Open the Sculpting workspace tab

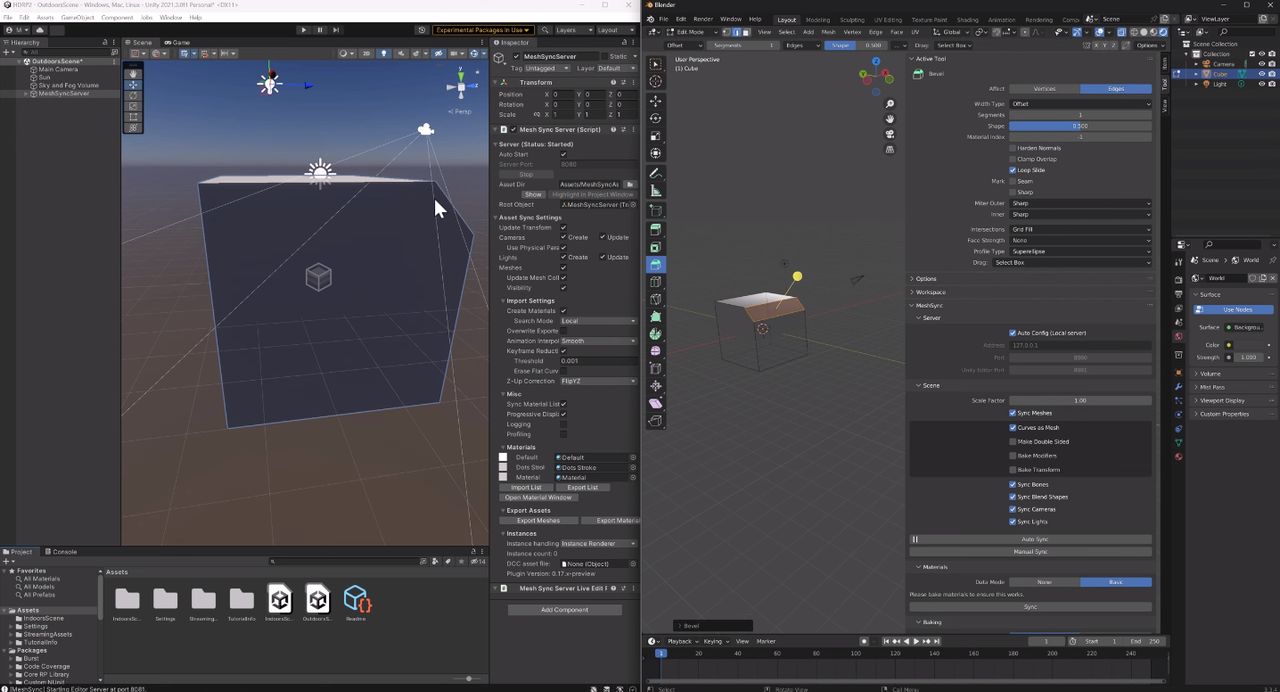click(852, 19)
